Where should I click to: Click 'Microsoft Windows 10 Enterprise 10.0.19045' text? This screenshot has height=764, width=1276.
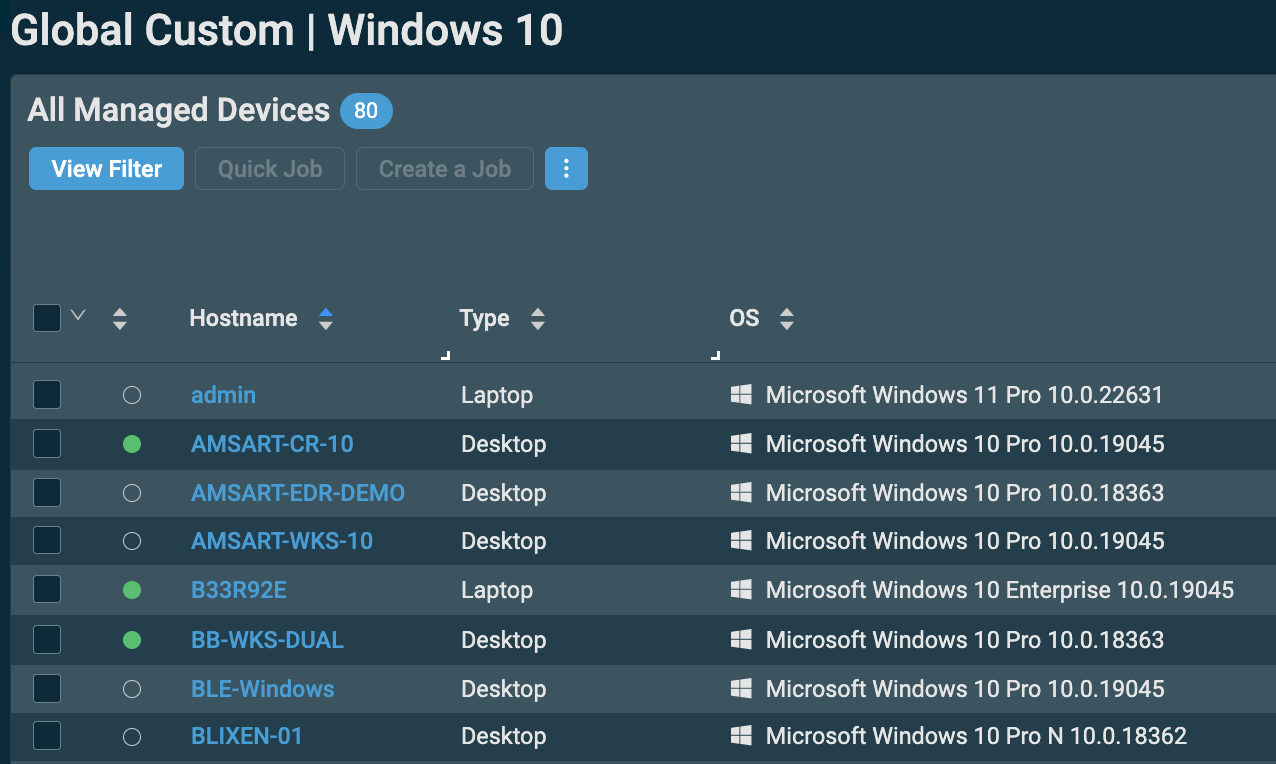[x=1000, y=590]
